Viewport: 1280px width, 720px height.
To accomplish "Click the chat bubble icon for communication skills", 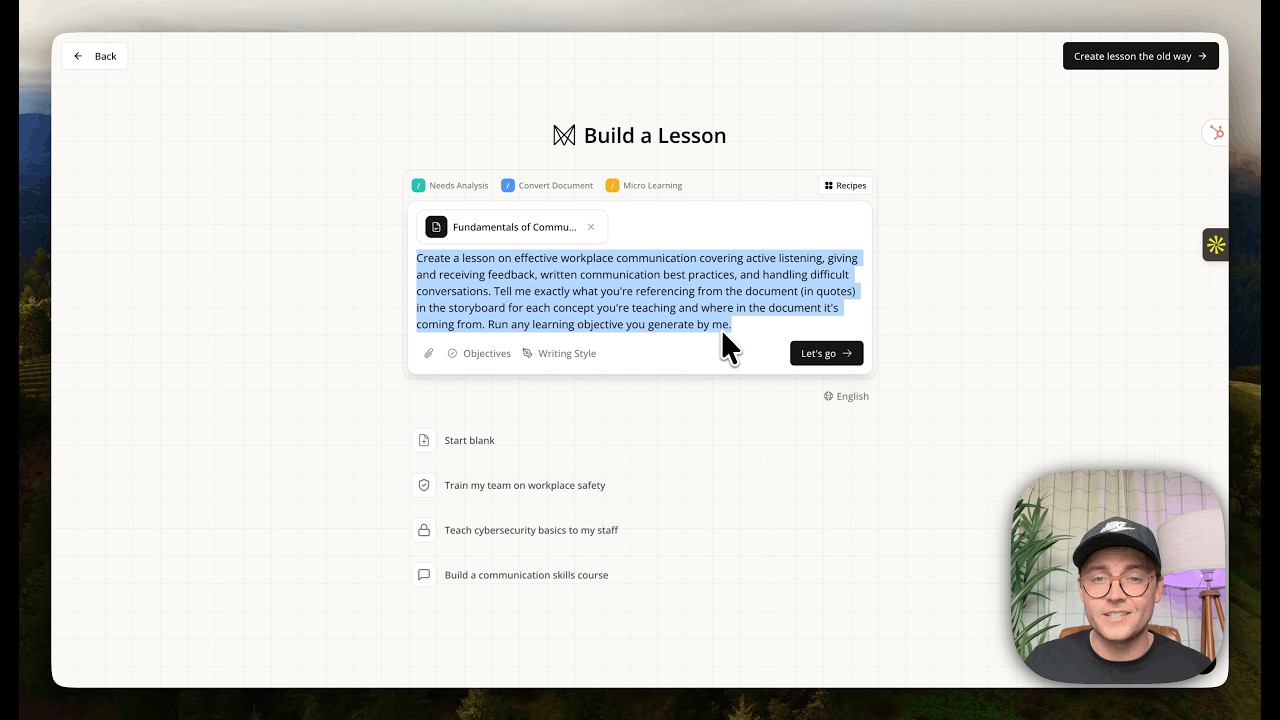I will tap(424, 575).
